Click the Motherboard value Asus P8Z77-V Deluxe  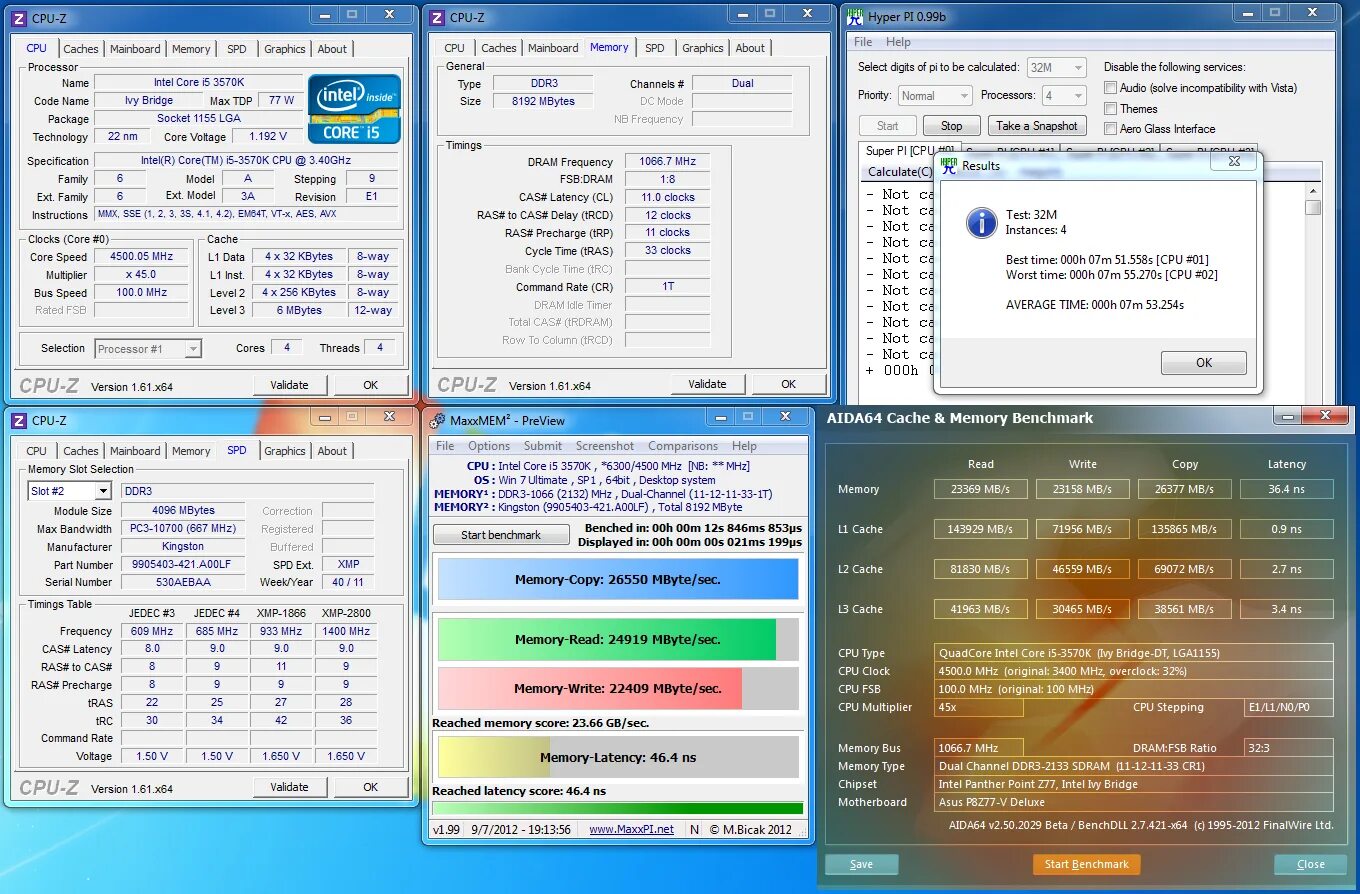(1134, 802)
